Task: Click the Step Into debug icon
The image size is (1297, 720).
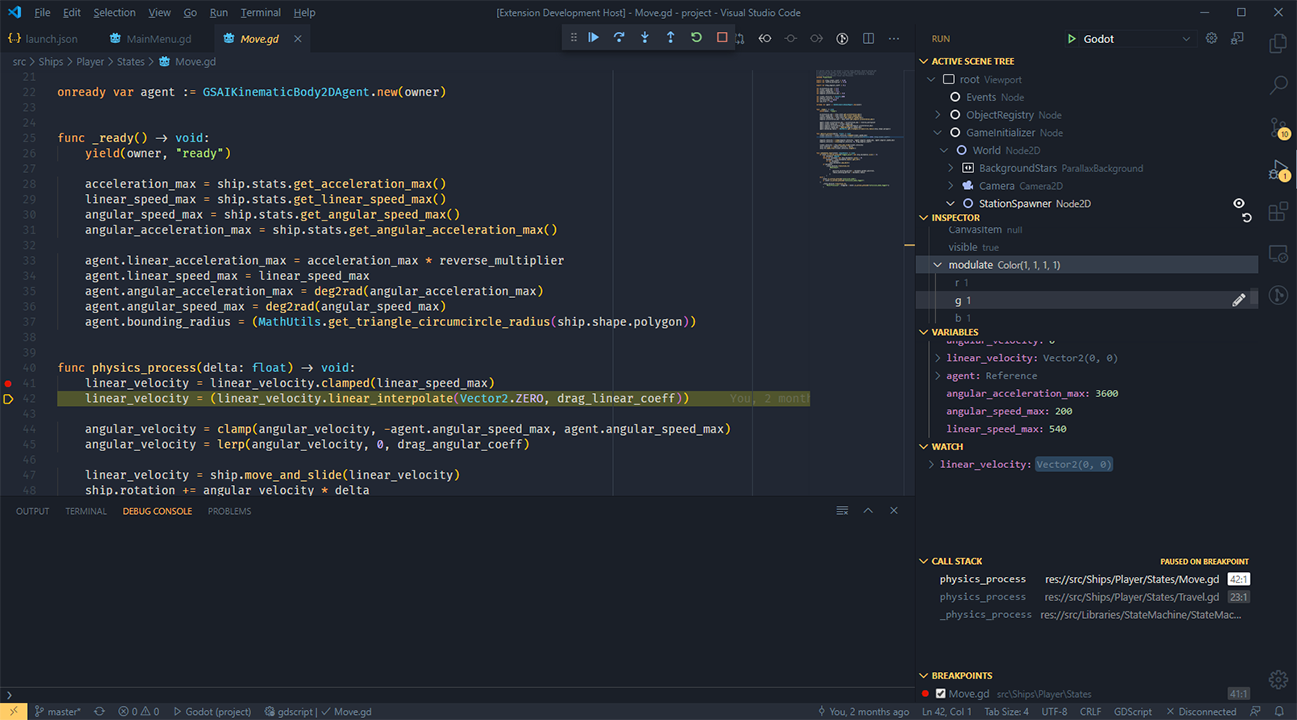Action: point(643,37)
